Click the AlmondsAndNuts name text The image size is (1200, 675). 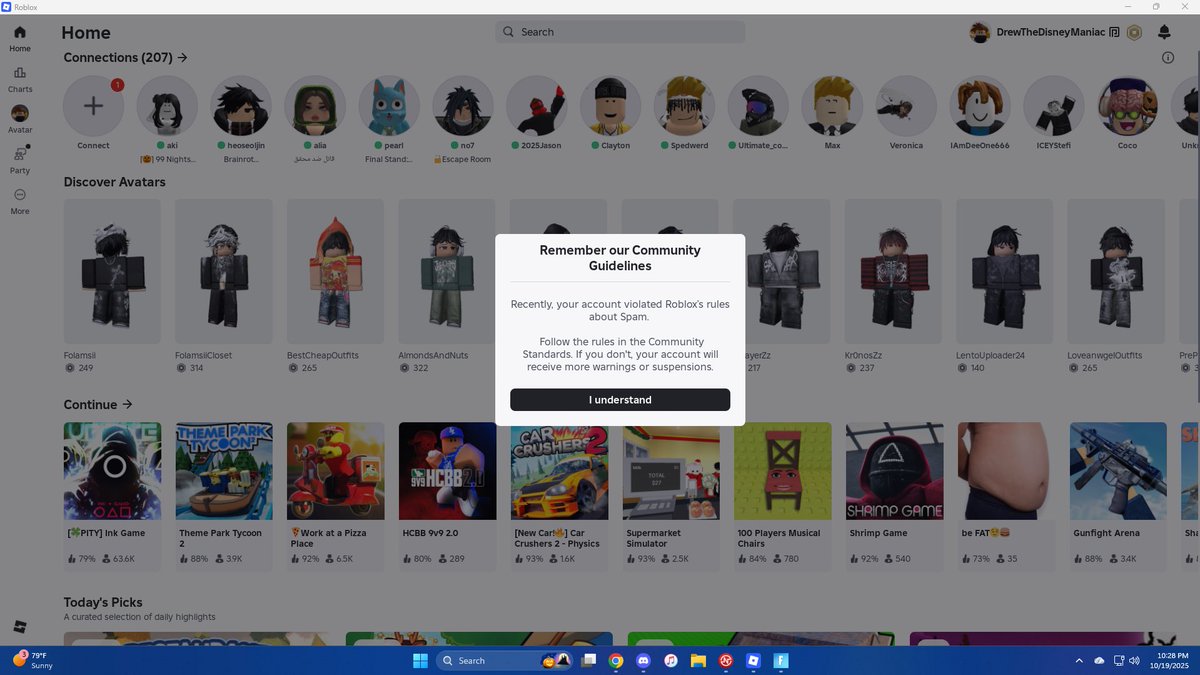435,355
